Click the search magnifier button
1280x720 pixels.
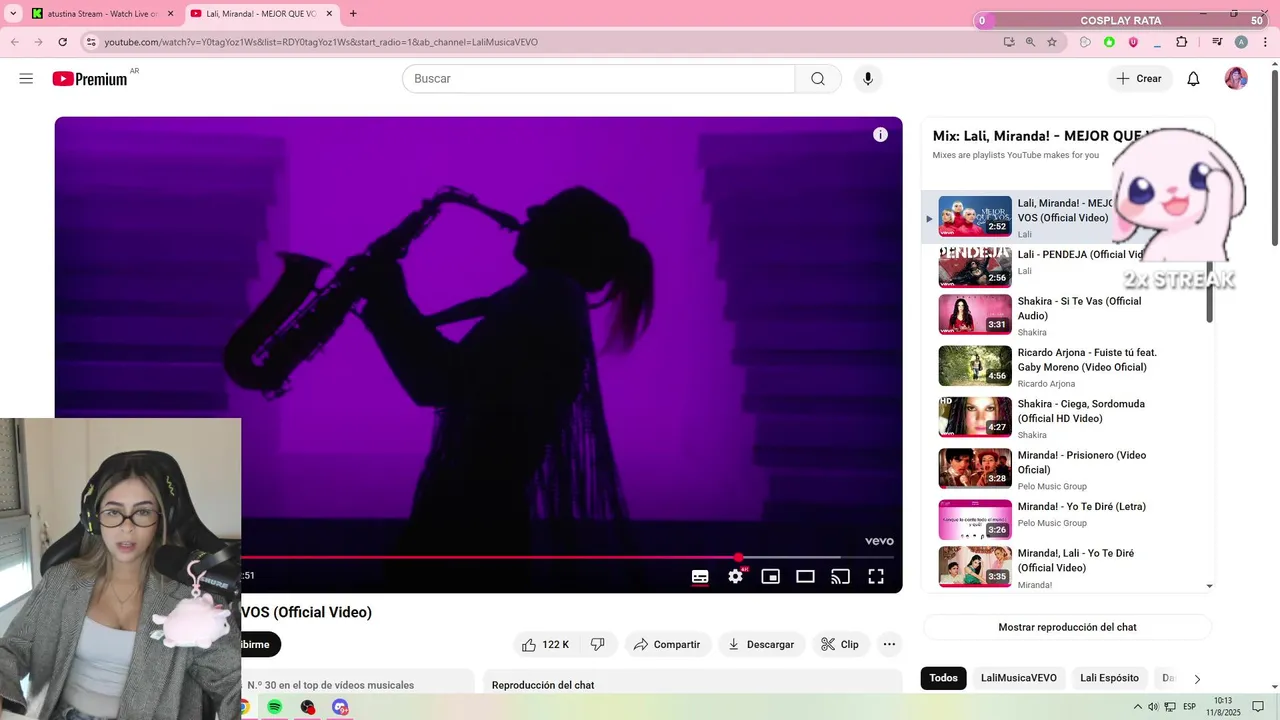click(x=818, y=79)
